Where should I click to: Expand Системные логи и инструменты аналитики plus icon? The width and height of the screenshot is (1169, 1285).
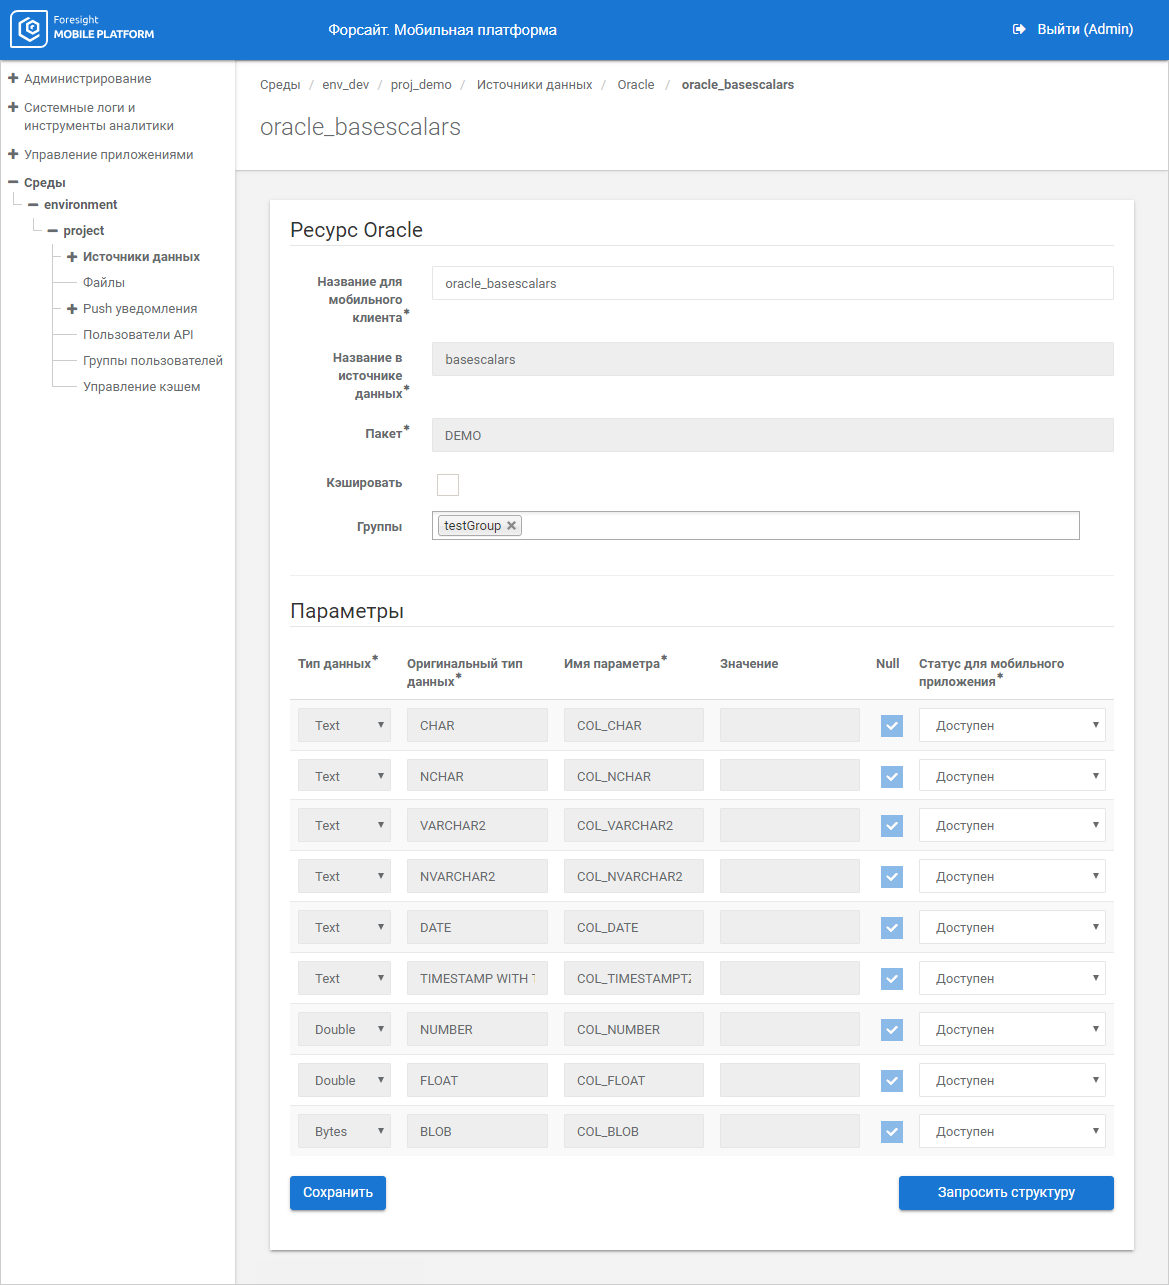tap(13, 107)
